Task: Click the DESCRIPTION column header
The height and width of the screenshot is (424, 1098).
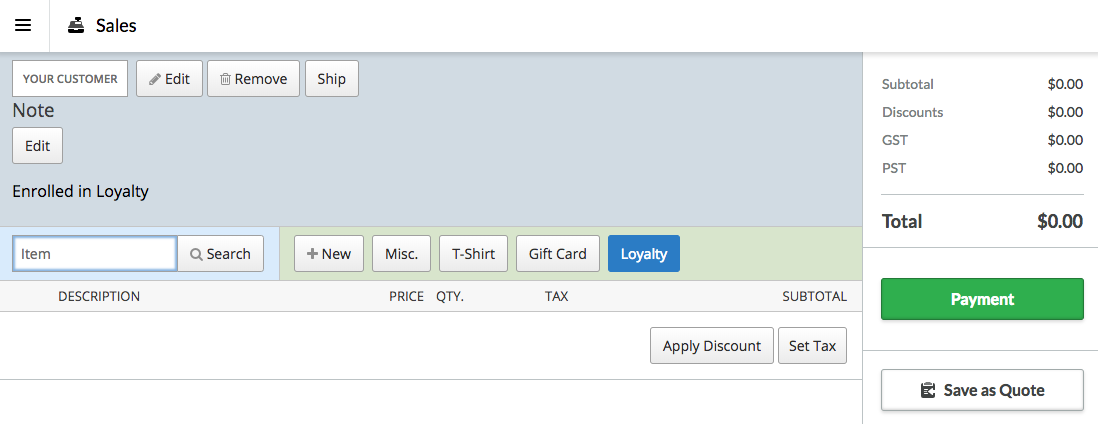Action: (99, 296)
